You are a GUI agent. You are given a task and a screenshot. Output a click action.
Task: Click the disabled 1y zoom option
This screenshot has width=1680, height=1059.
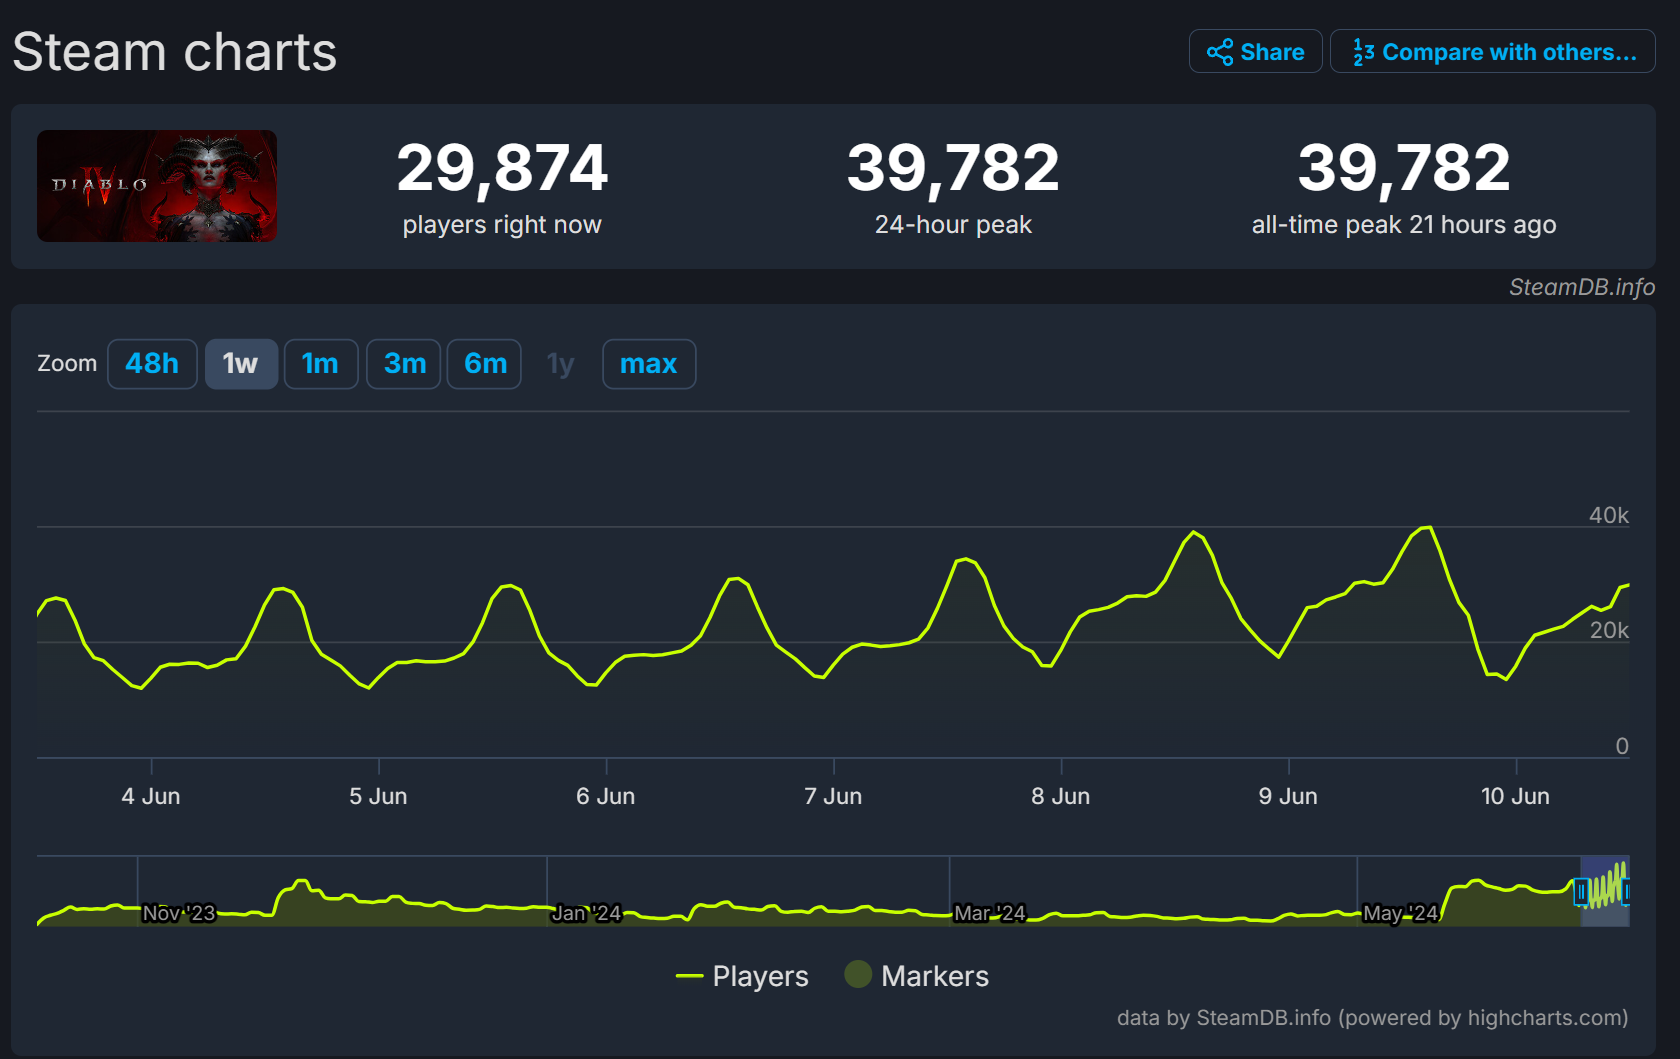coord(561,364)
